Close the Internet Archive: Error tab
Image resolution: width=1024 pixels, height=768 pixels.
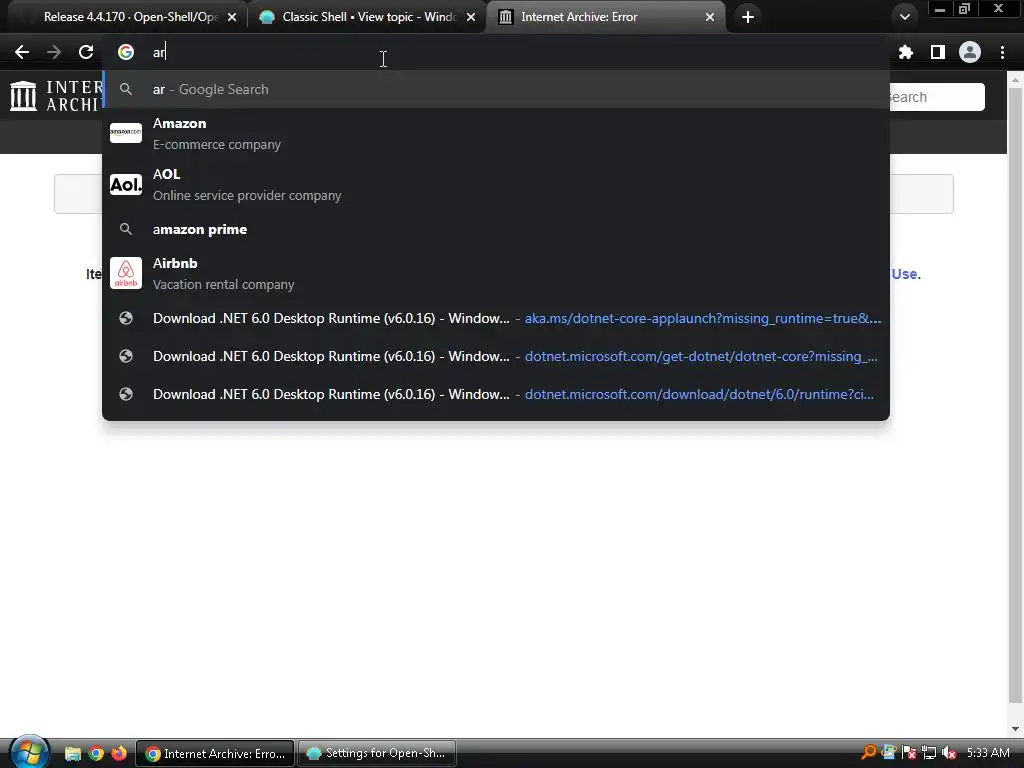coord(710,17)
